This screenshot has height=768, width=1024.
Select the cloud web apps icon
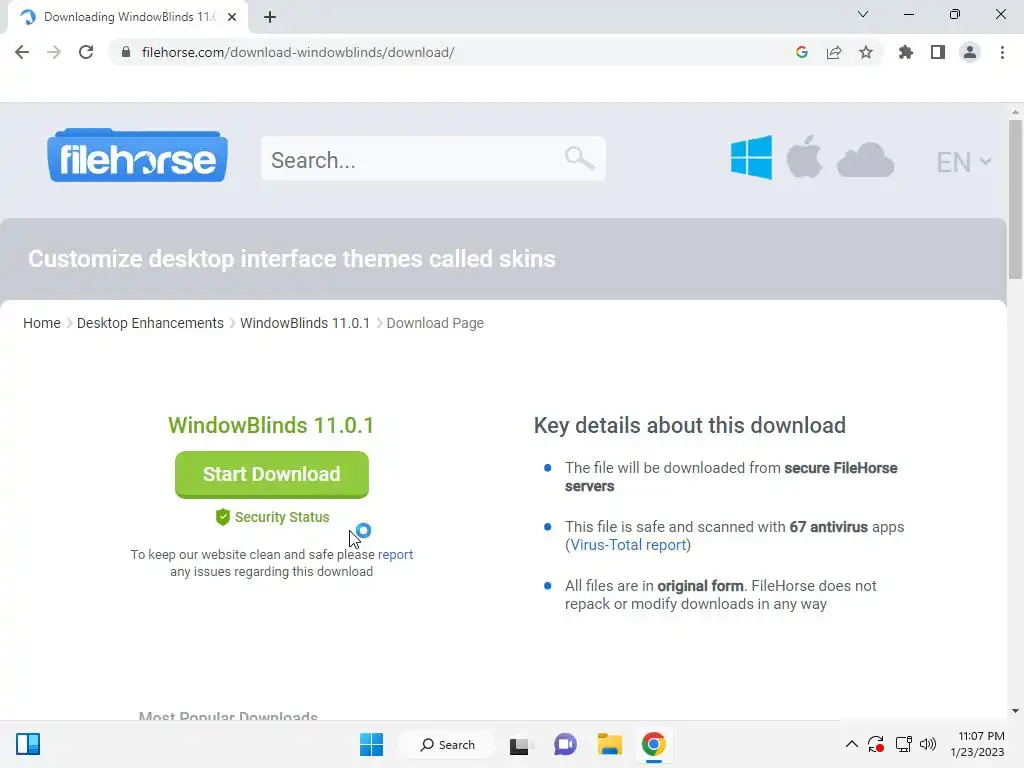click(865, 159)
